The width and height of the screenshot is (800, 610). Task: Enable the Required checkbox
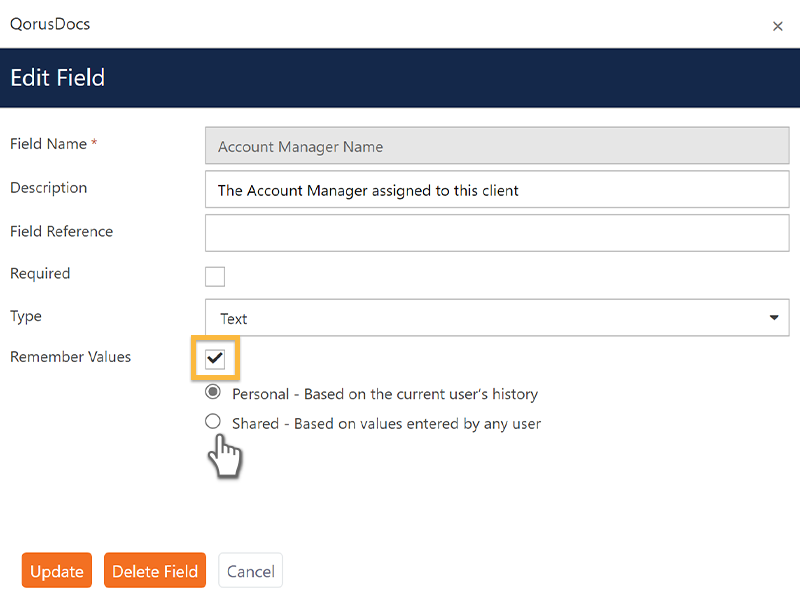coord(215,276)
